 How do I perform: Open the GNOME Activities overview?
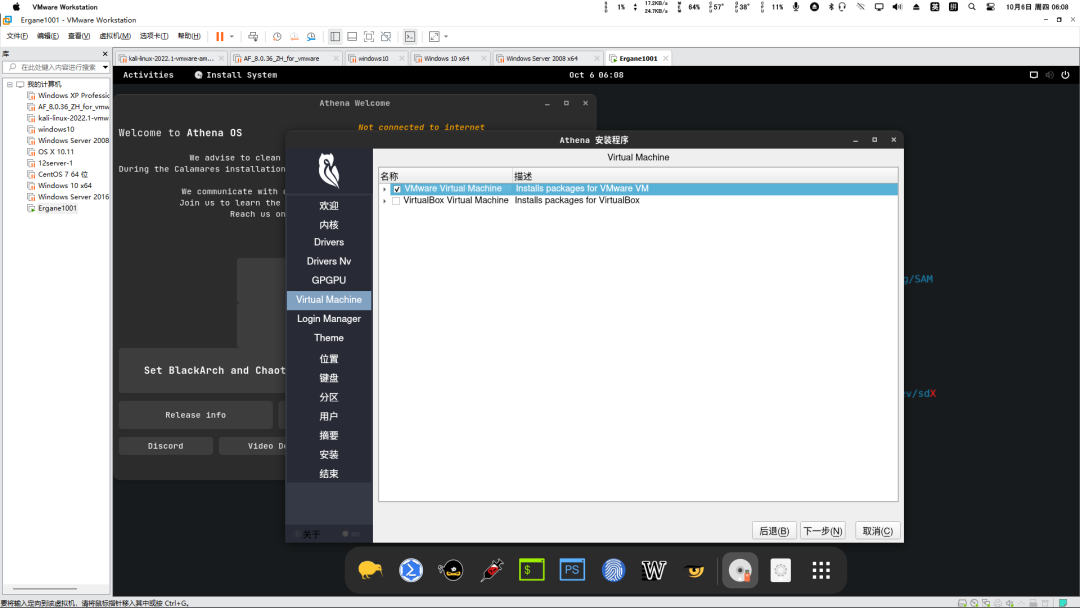pos(148,75)
